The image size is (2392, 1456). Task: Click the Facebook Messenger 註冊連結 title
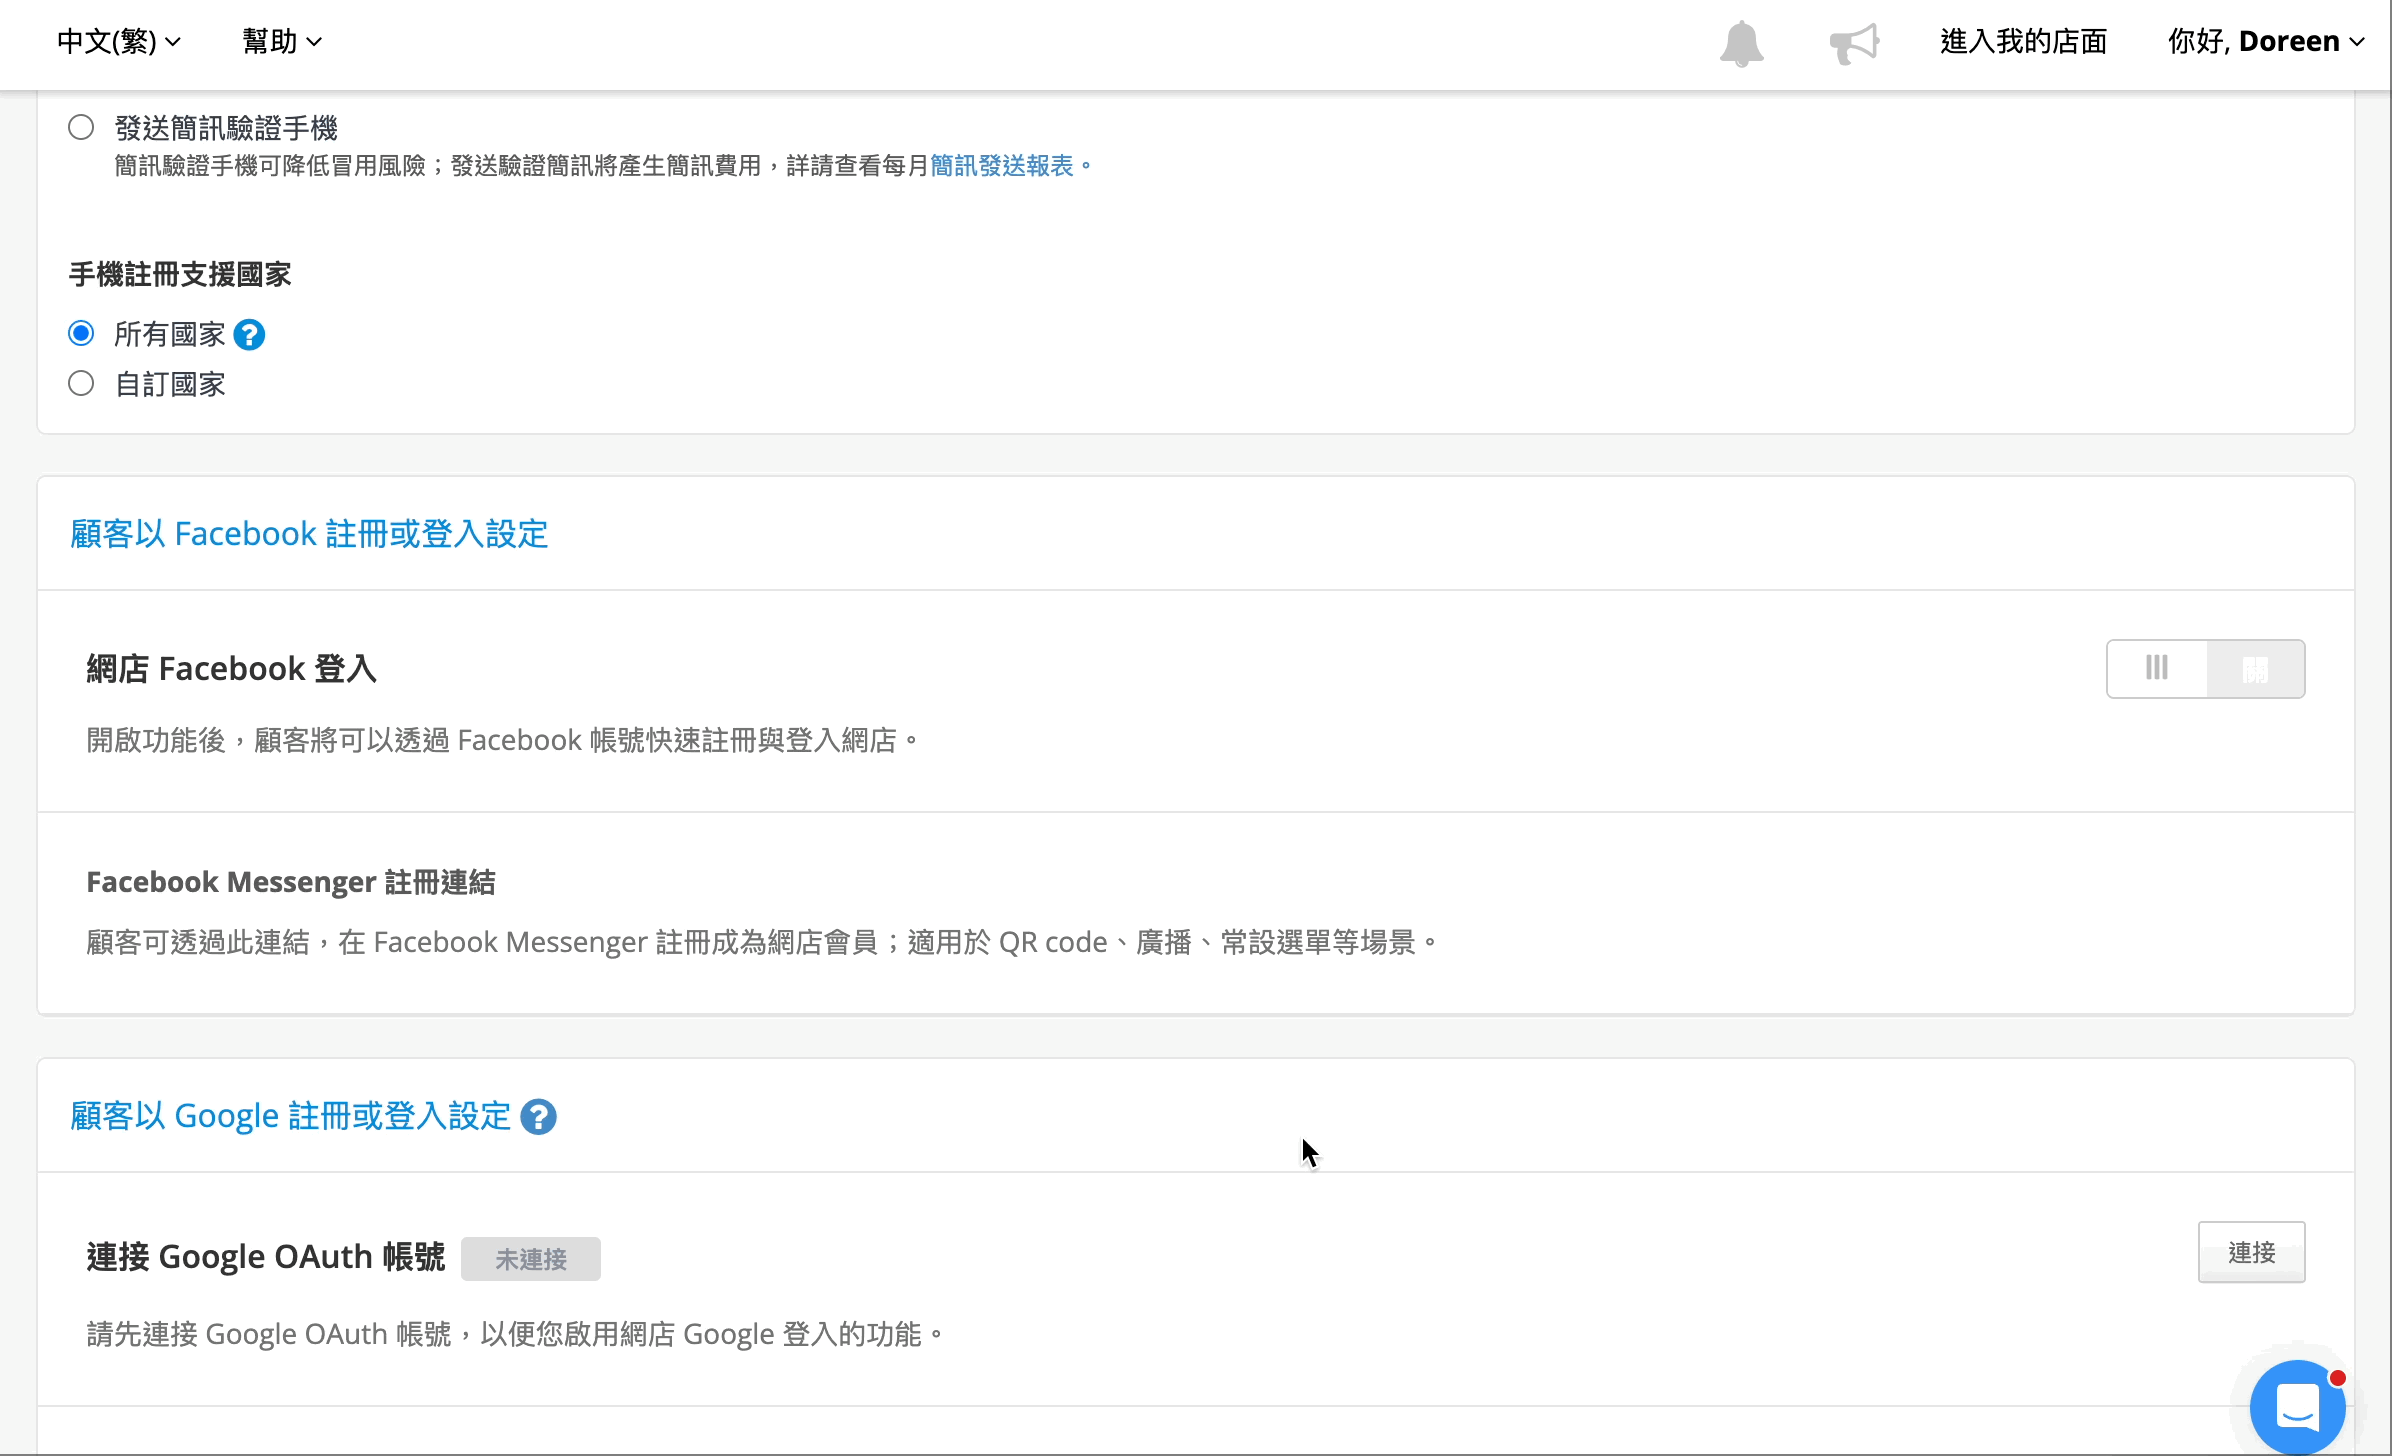pyautogui.click(x=291, y=882)
